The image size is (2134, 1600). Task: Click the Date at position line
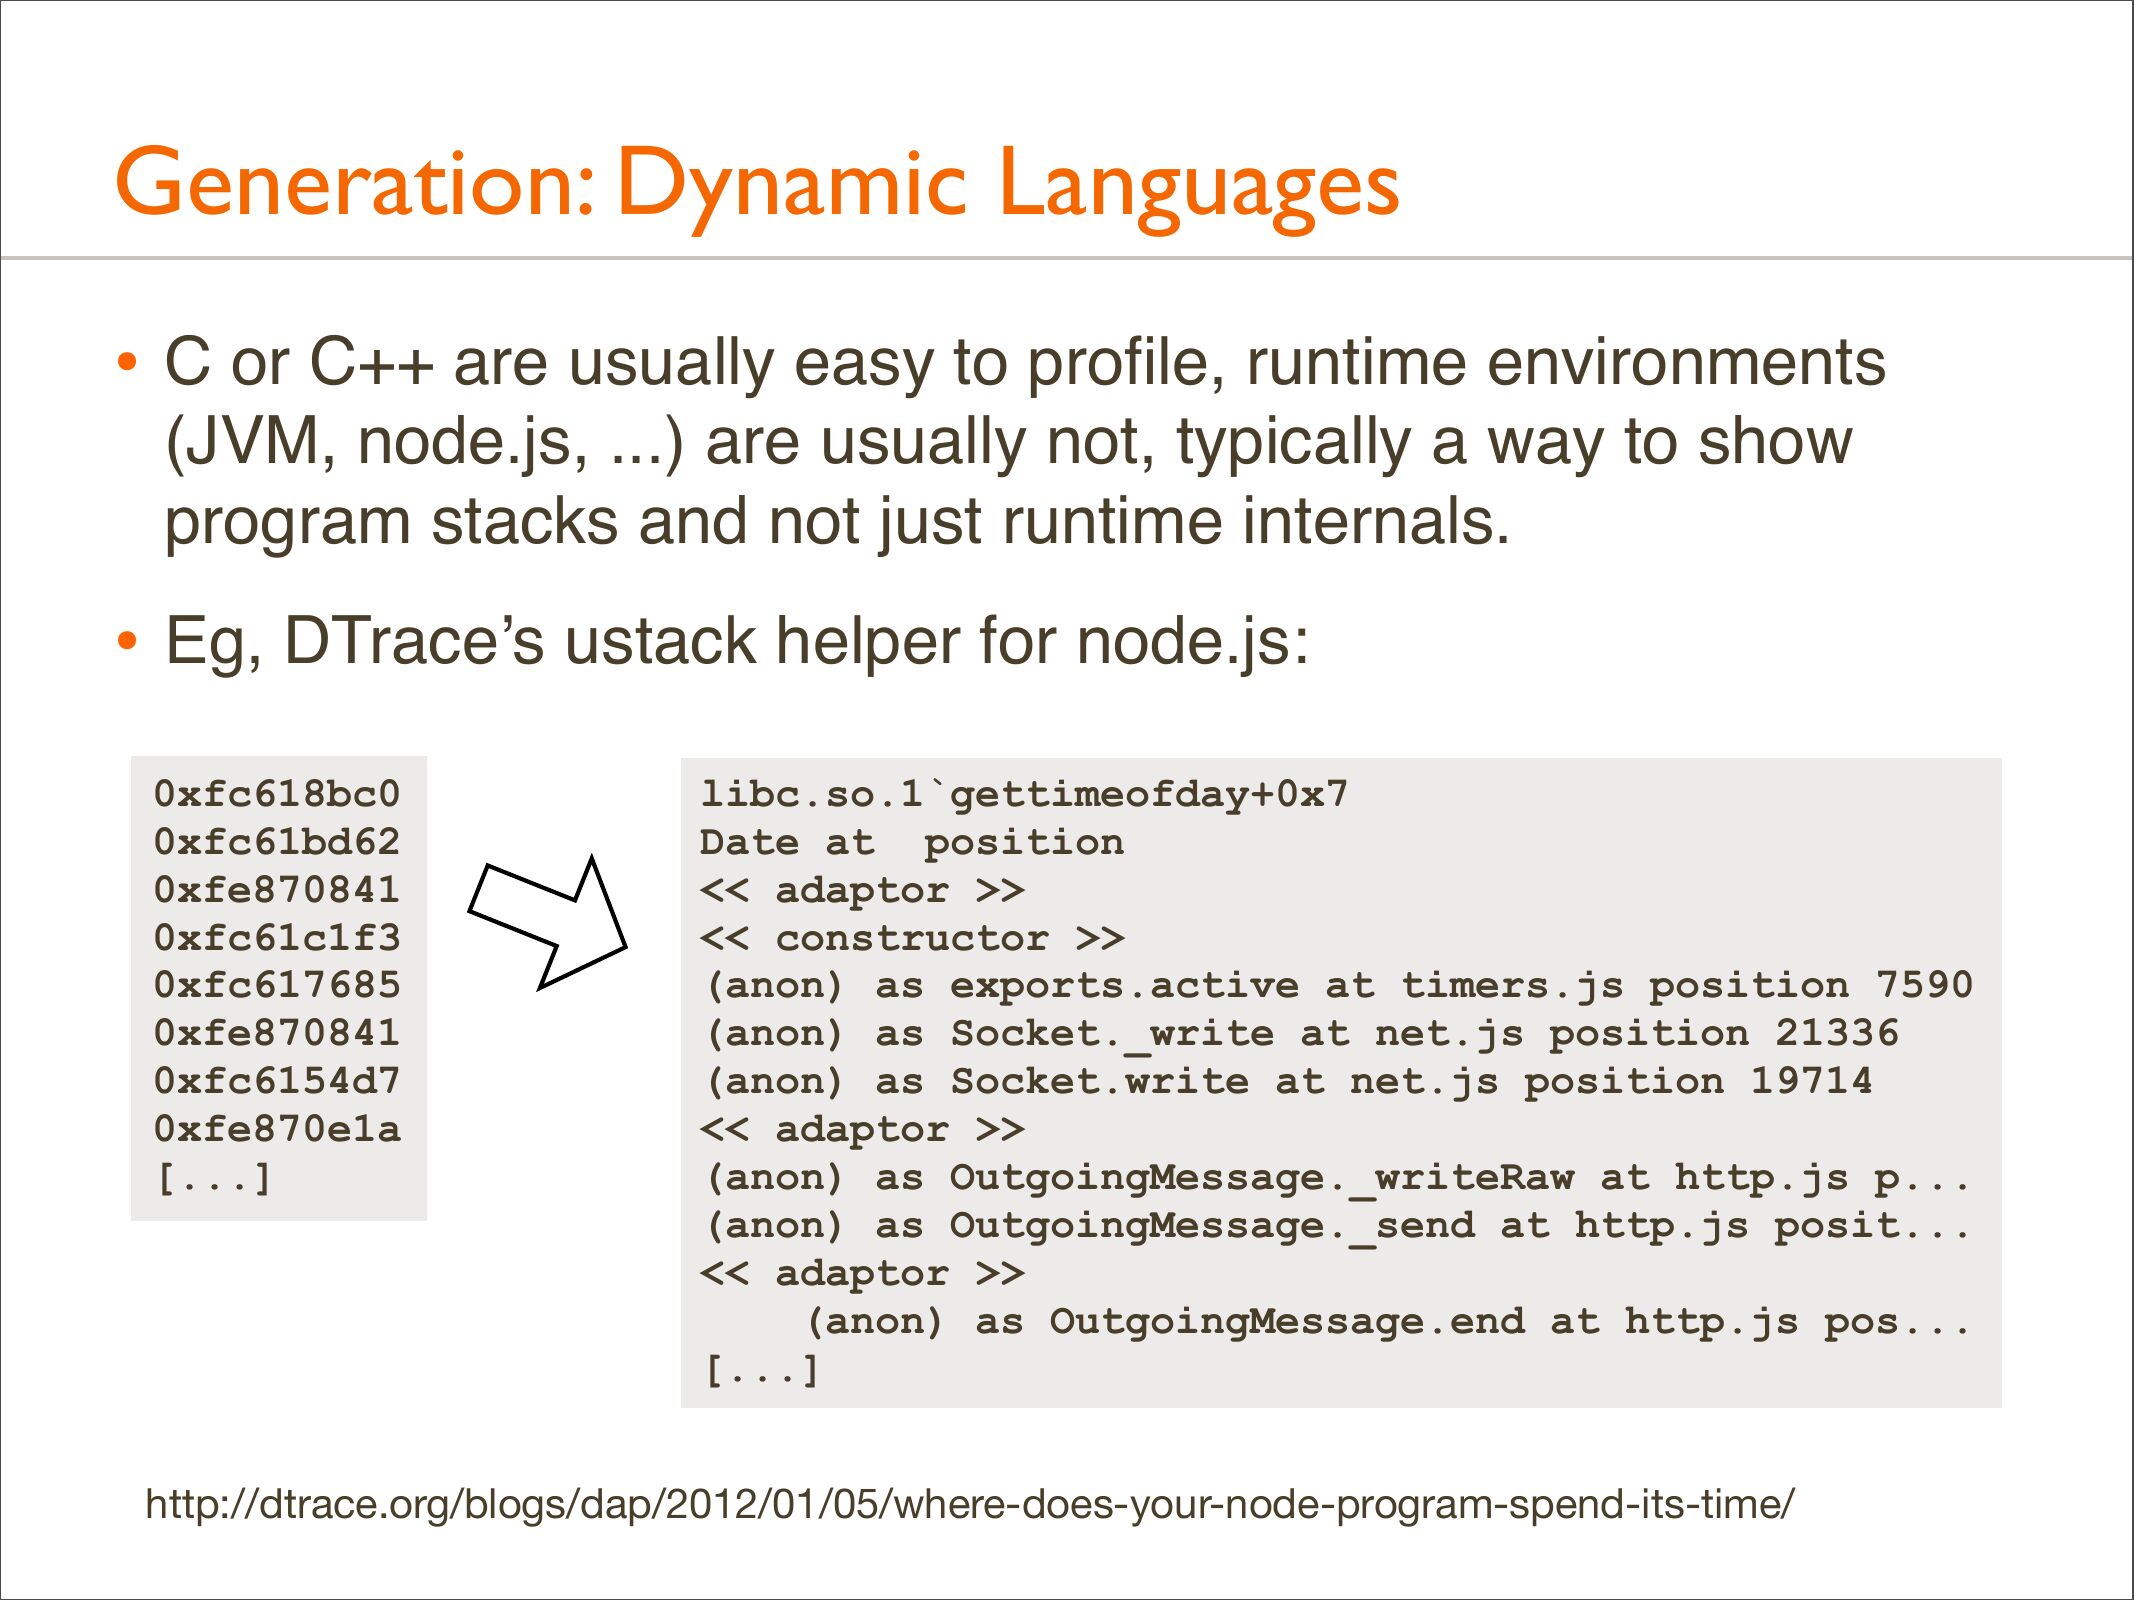[911, 842]
